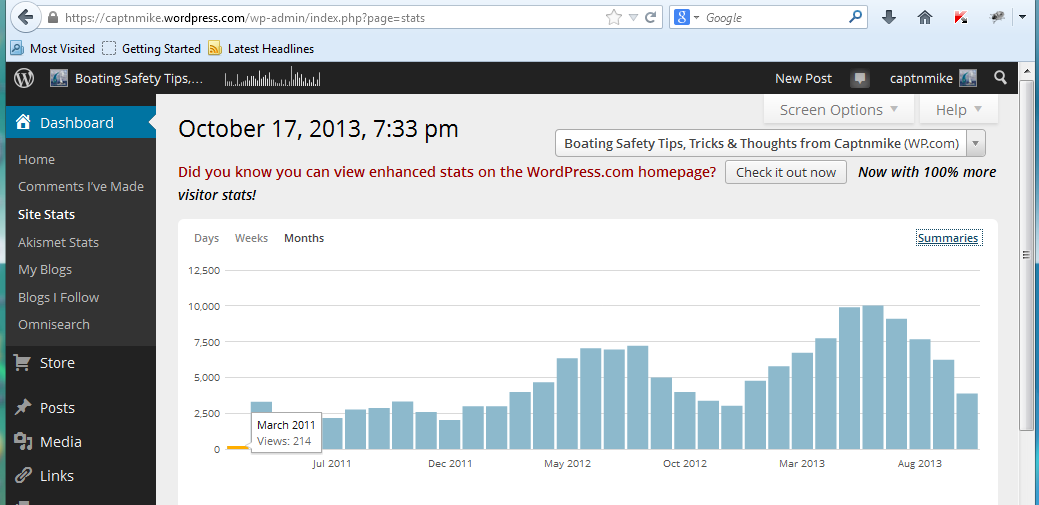Click the WordPress logo in admin bar
Screen dimensions: 1039x505
[x=24, y=78]
